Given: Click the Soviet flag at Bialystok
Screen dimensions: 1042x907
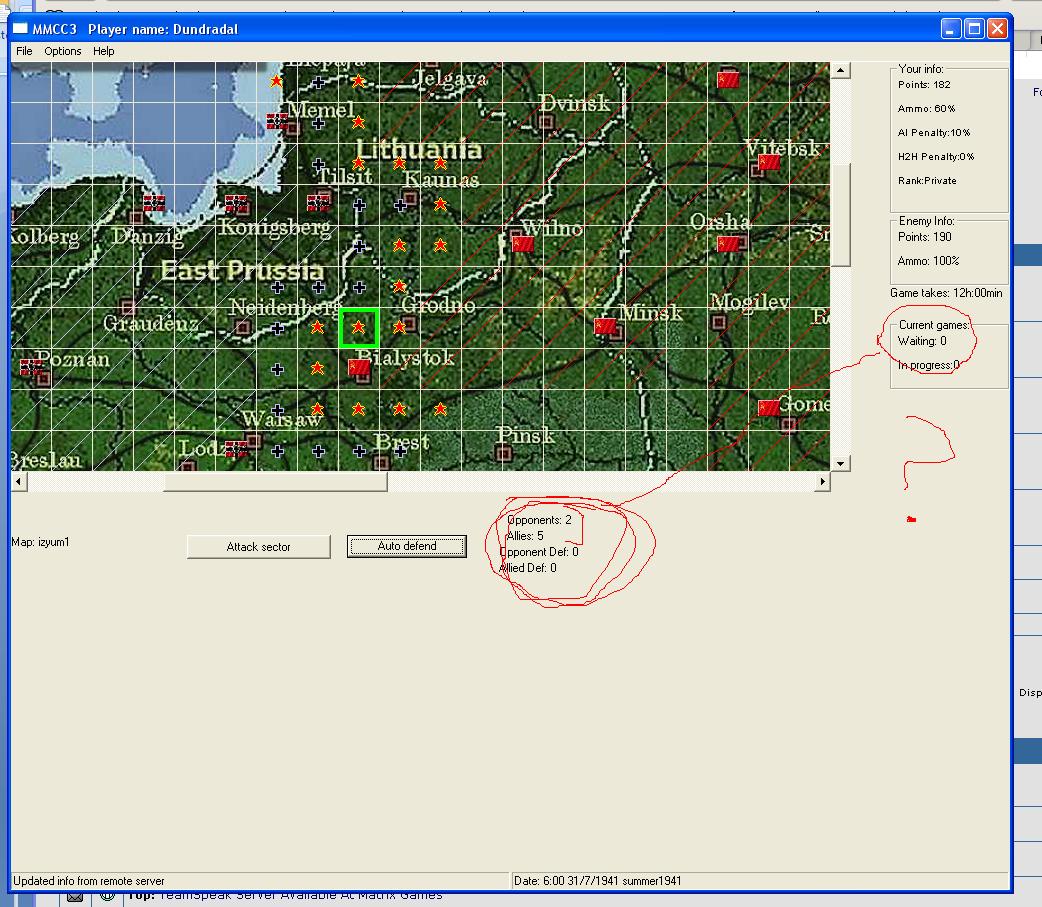Looking at the screenshot, I should click(x=359, y=367).
